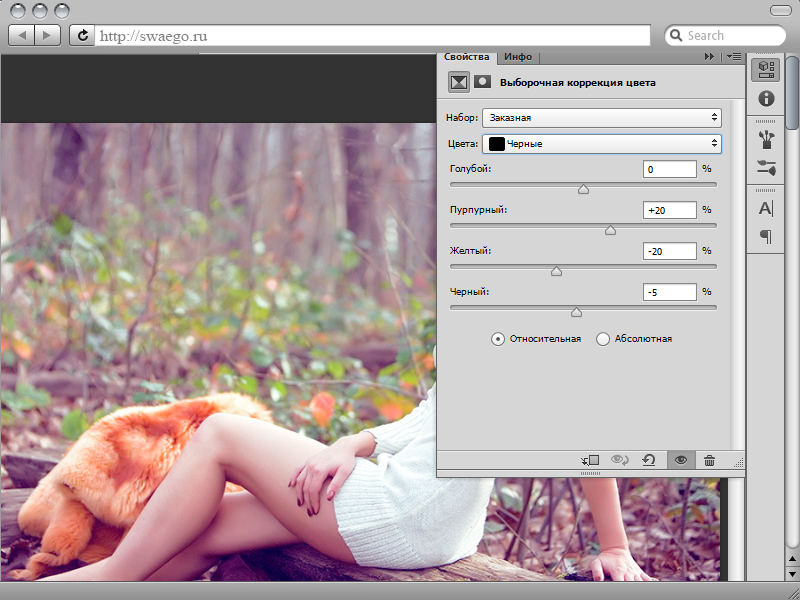The image size is (800, 600).
Task: Open the Paragraph panel icon
Action: [x=766, y=236]
